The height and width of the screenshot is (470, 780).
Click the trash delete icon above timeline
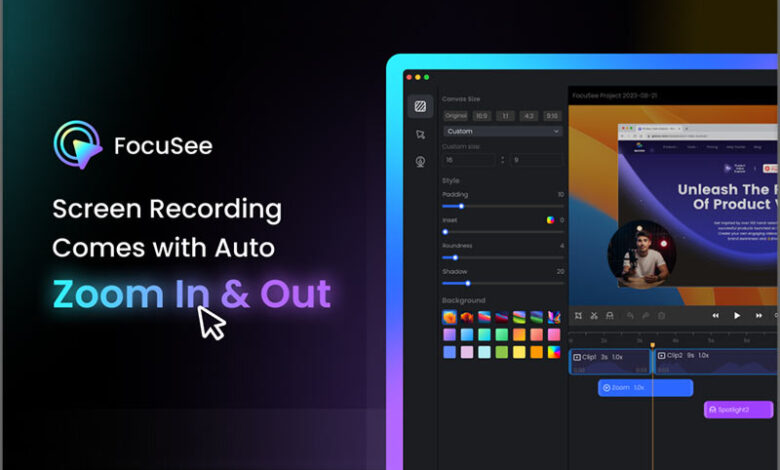(x=662, y=316)
